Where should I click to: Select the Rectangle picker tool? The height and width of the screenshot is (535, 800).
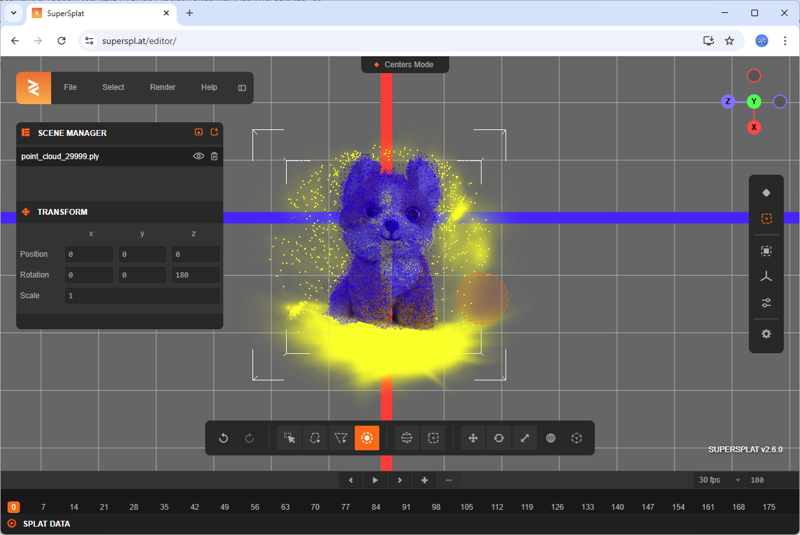coord(289,438)
